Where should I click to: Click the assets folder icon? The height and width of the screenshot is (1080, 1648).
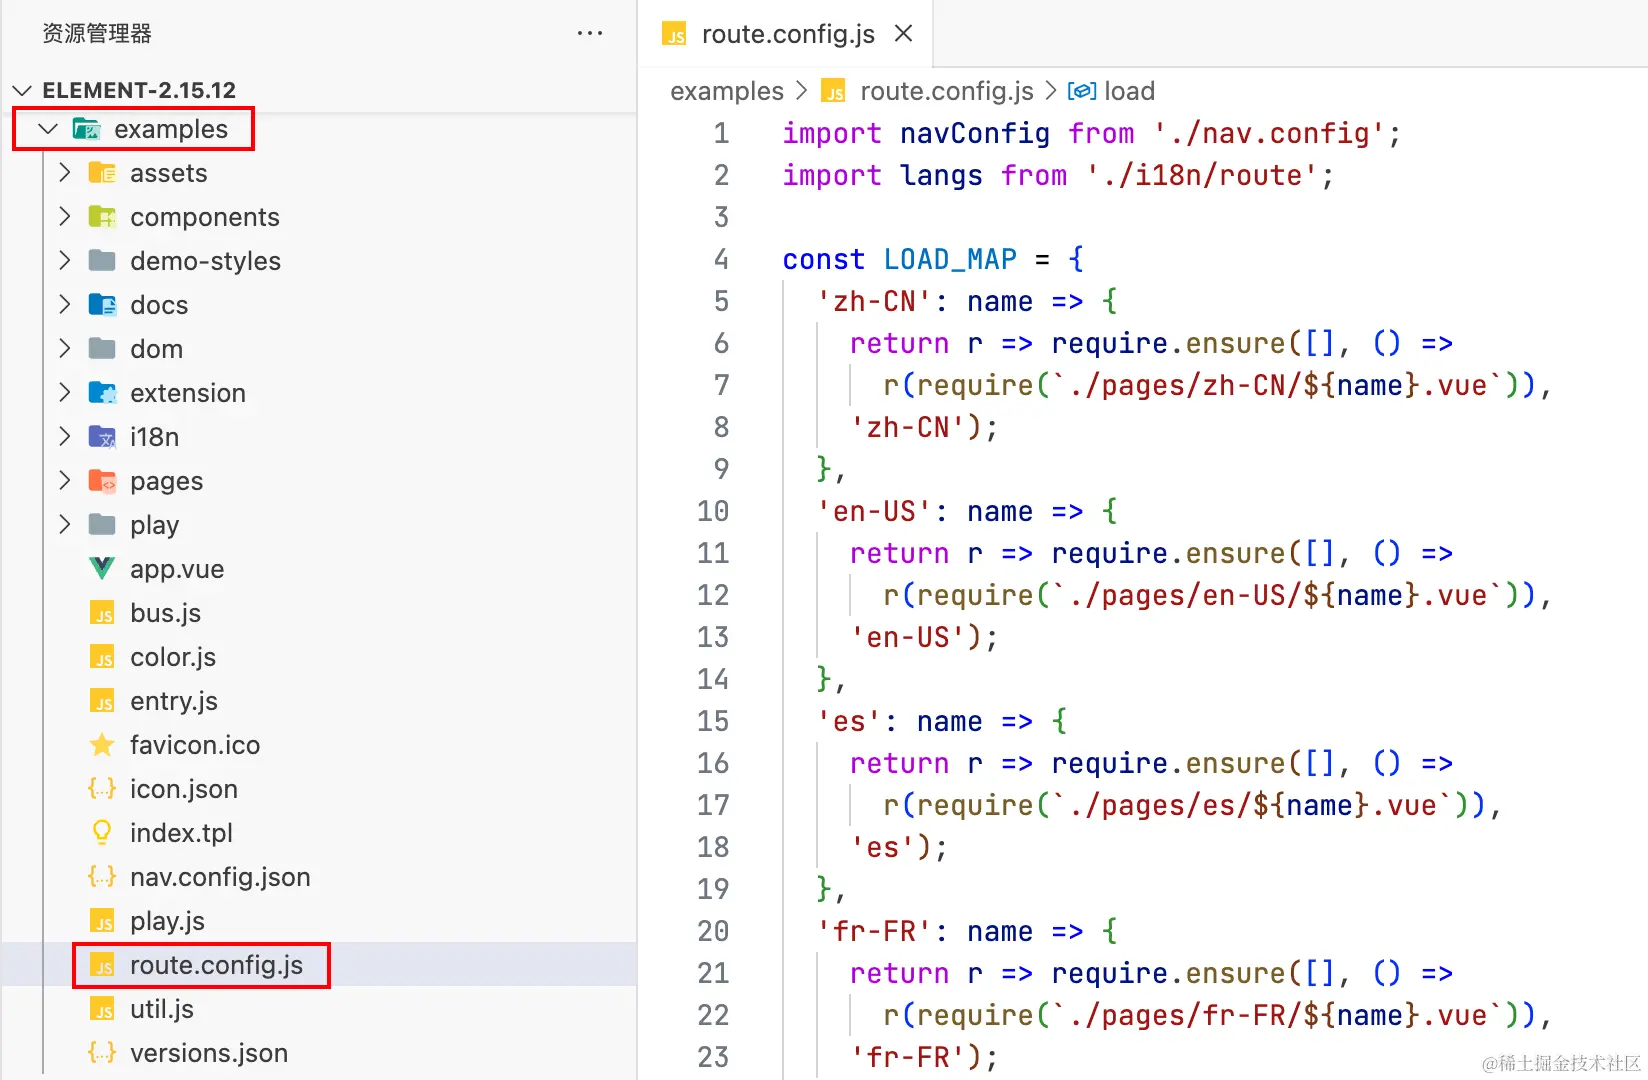pos(102,173)
